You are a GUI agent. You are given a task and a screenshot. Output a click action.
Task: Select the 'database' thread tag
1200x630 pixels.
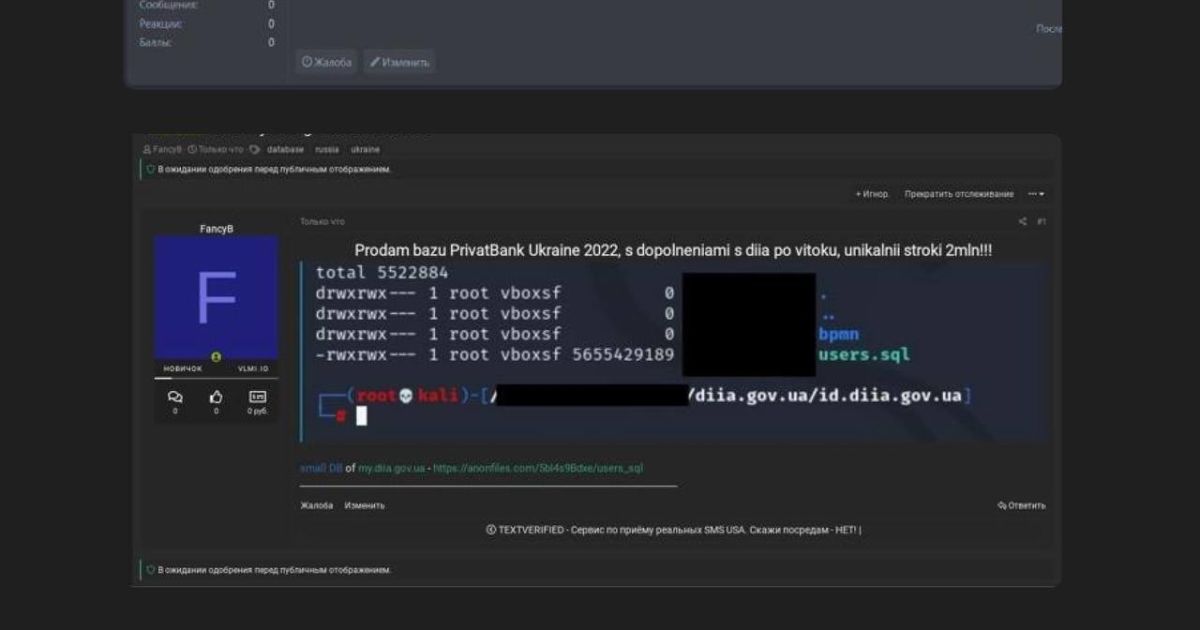point(285,149)
